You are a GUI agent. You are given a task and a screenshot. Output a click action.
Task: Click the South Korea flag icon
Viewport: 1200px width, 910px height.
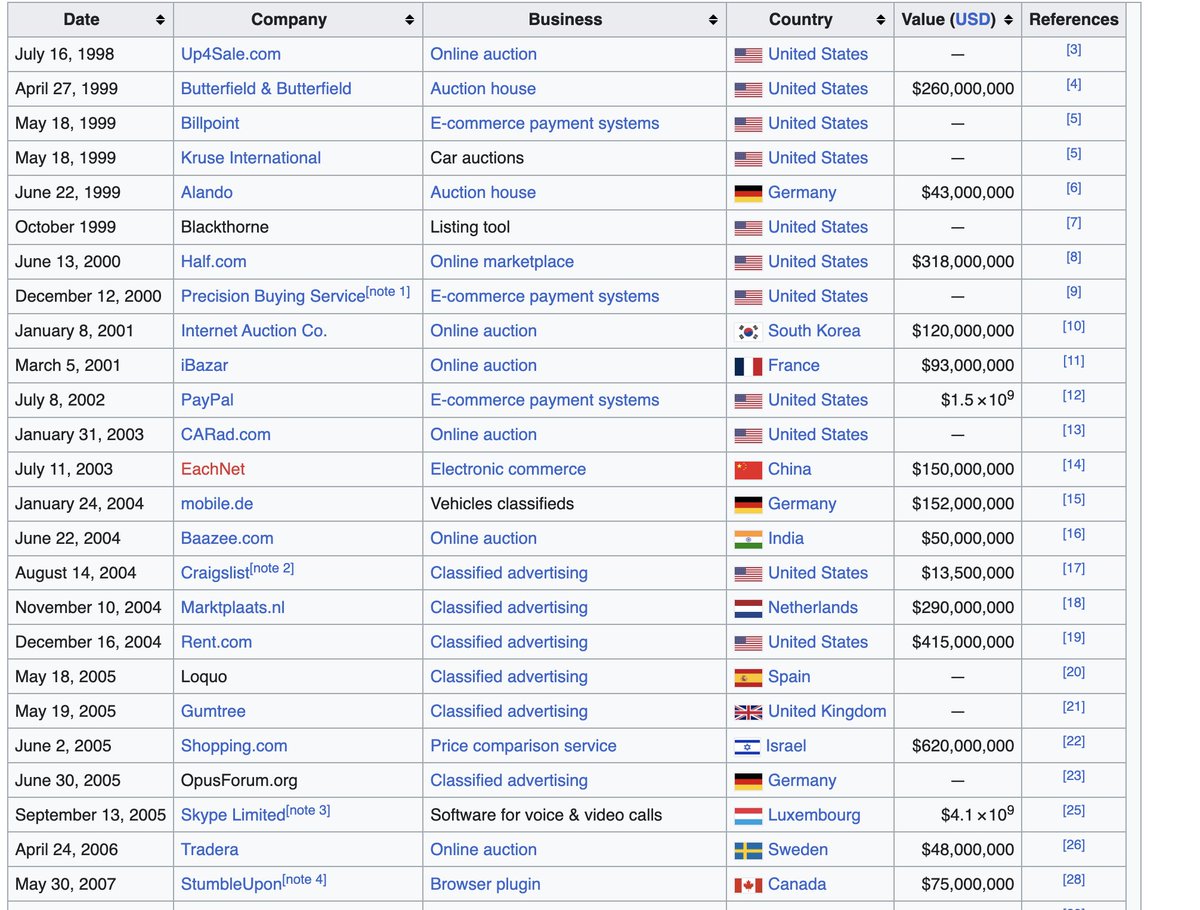[x=748, y=331]
